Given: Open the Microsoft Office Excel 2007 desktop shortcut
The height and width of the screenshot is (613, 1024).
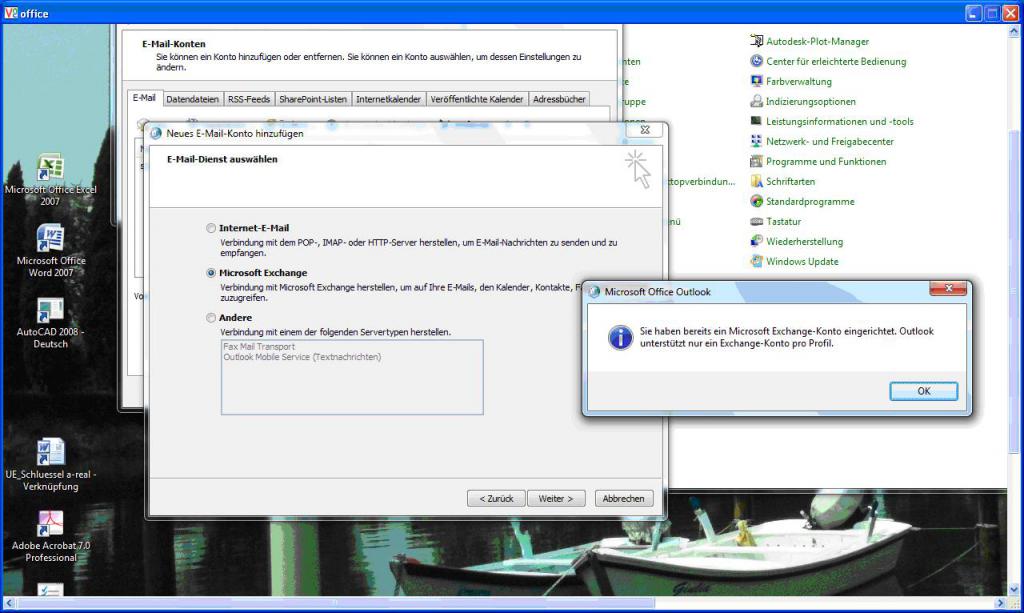Looking at the screenshot, I should click(50, 168).
